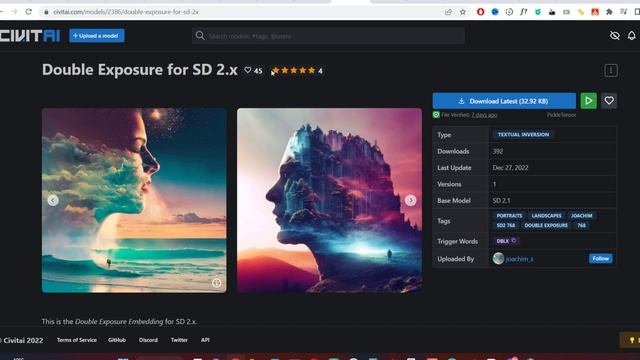Open the Twitter footer link
This screenshot has height=360, width=640.
coord(179,340)
